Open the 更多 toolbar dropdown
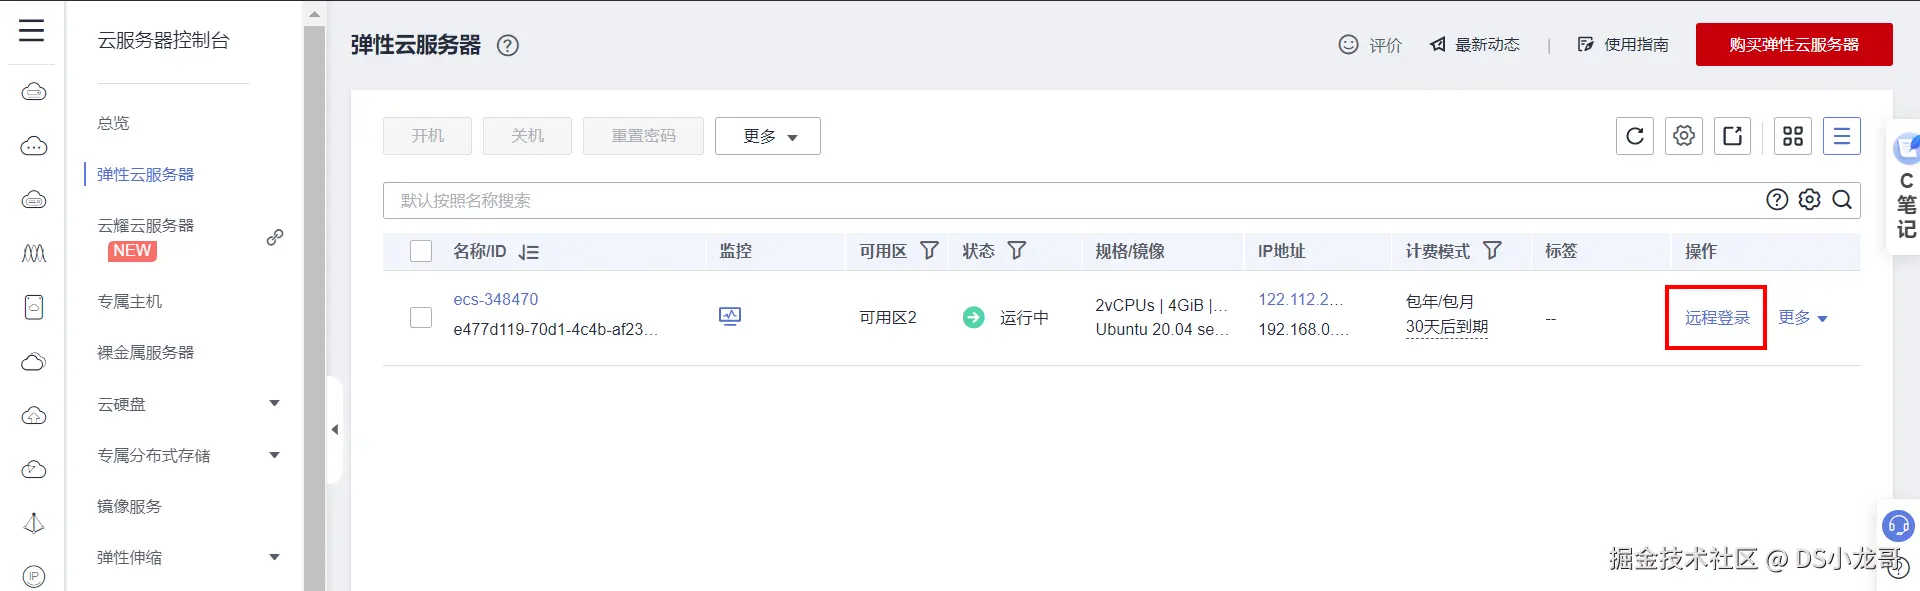Viewport: 1920px width, 591px height. click(x=768, y=136)
